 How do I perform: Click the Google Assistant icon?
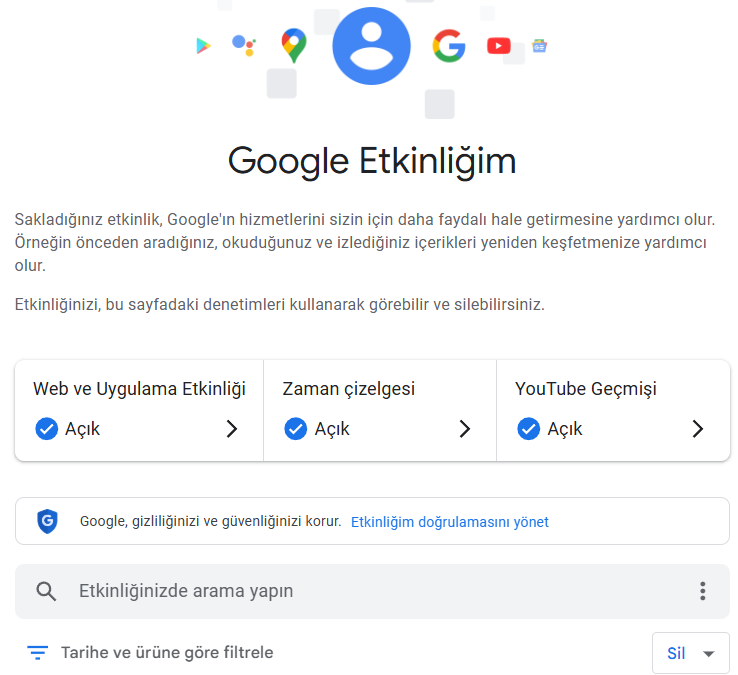pos(244,45)
